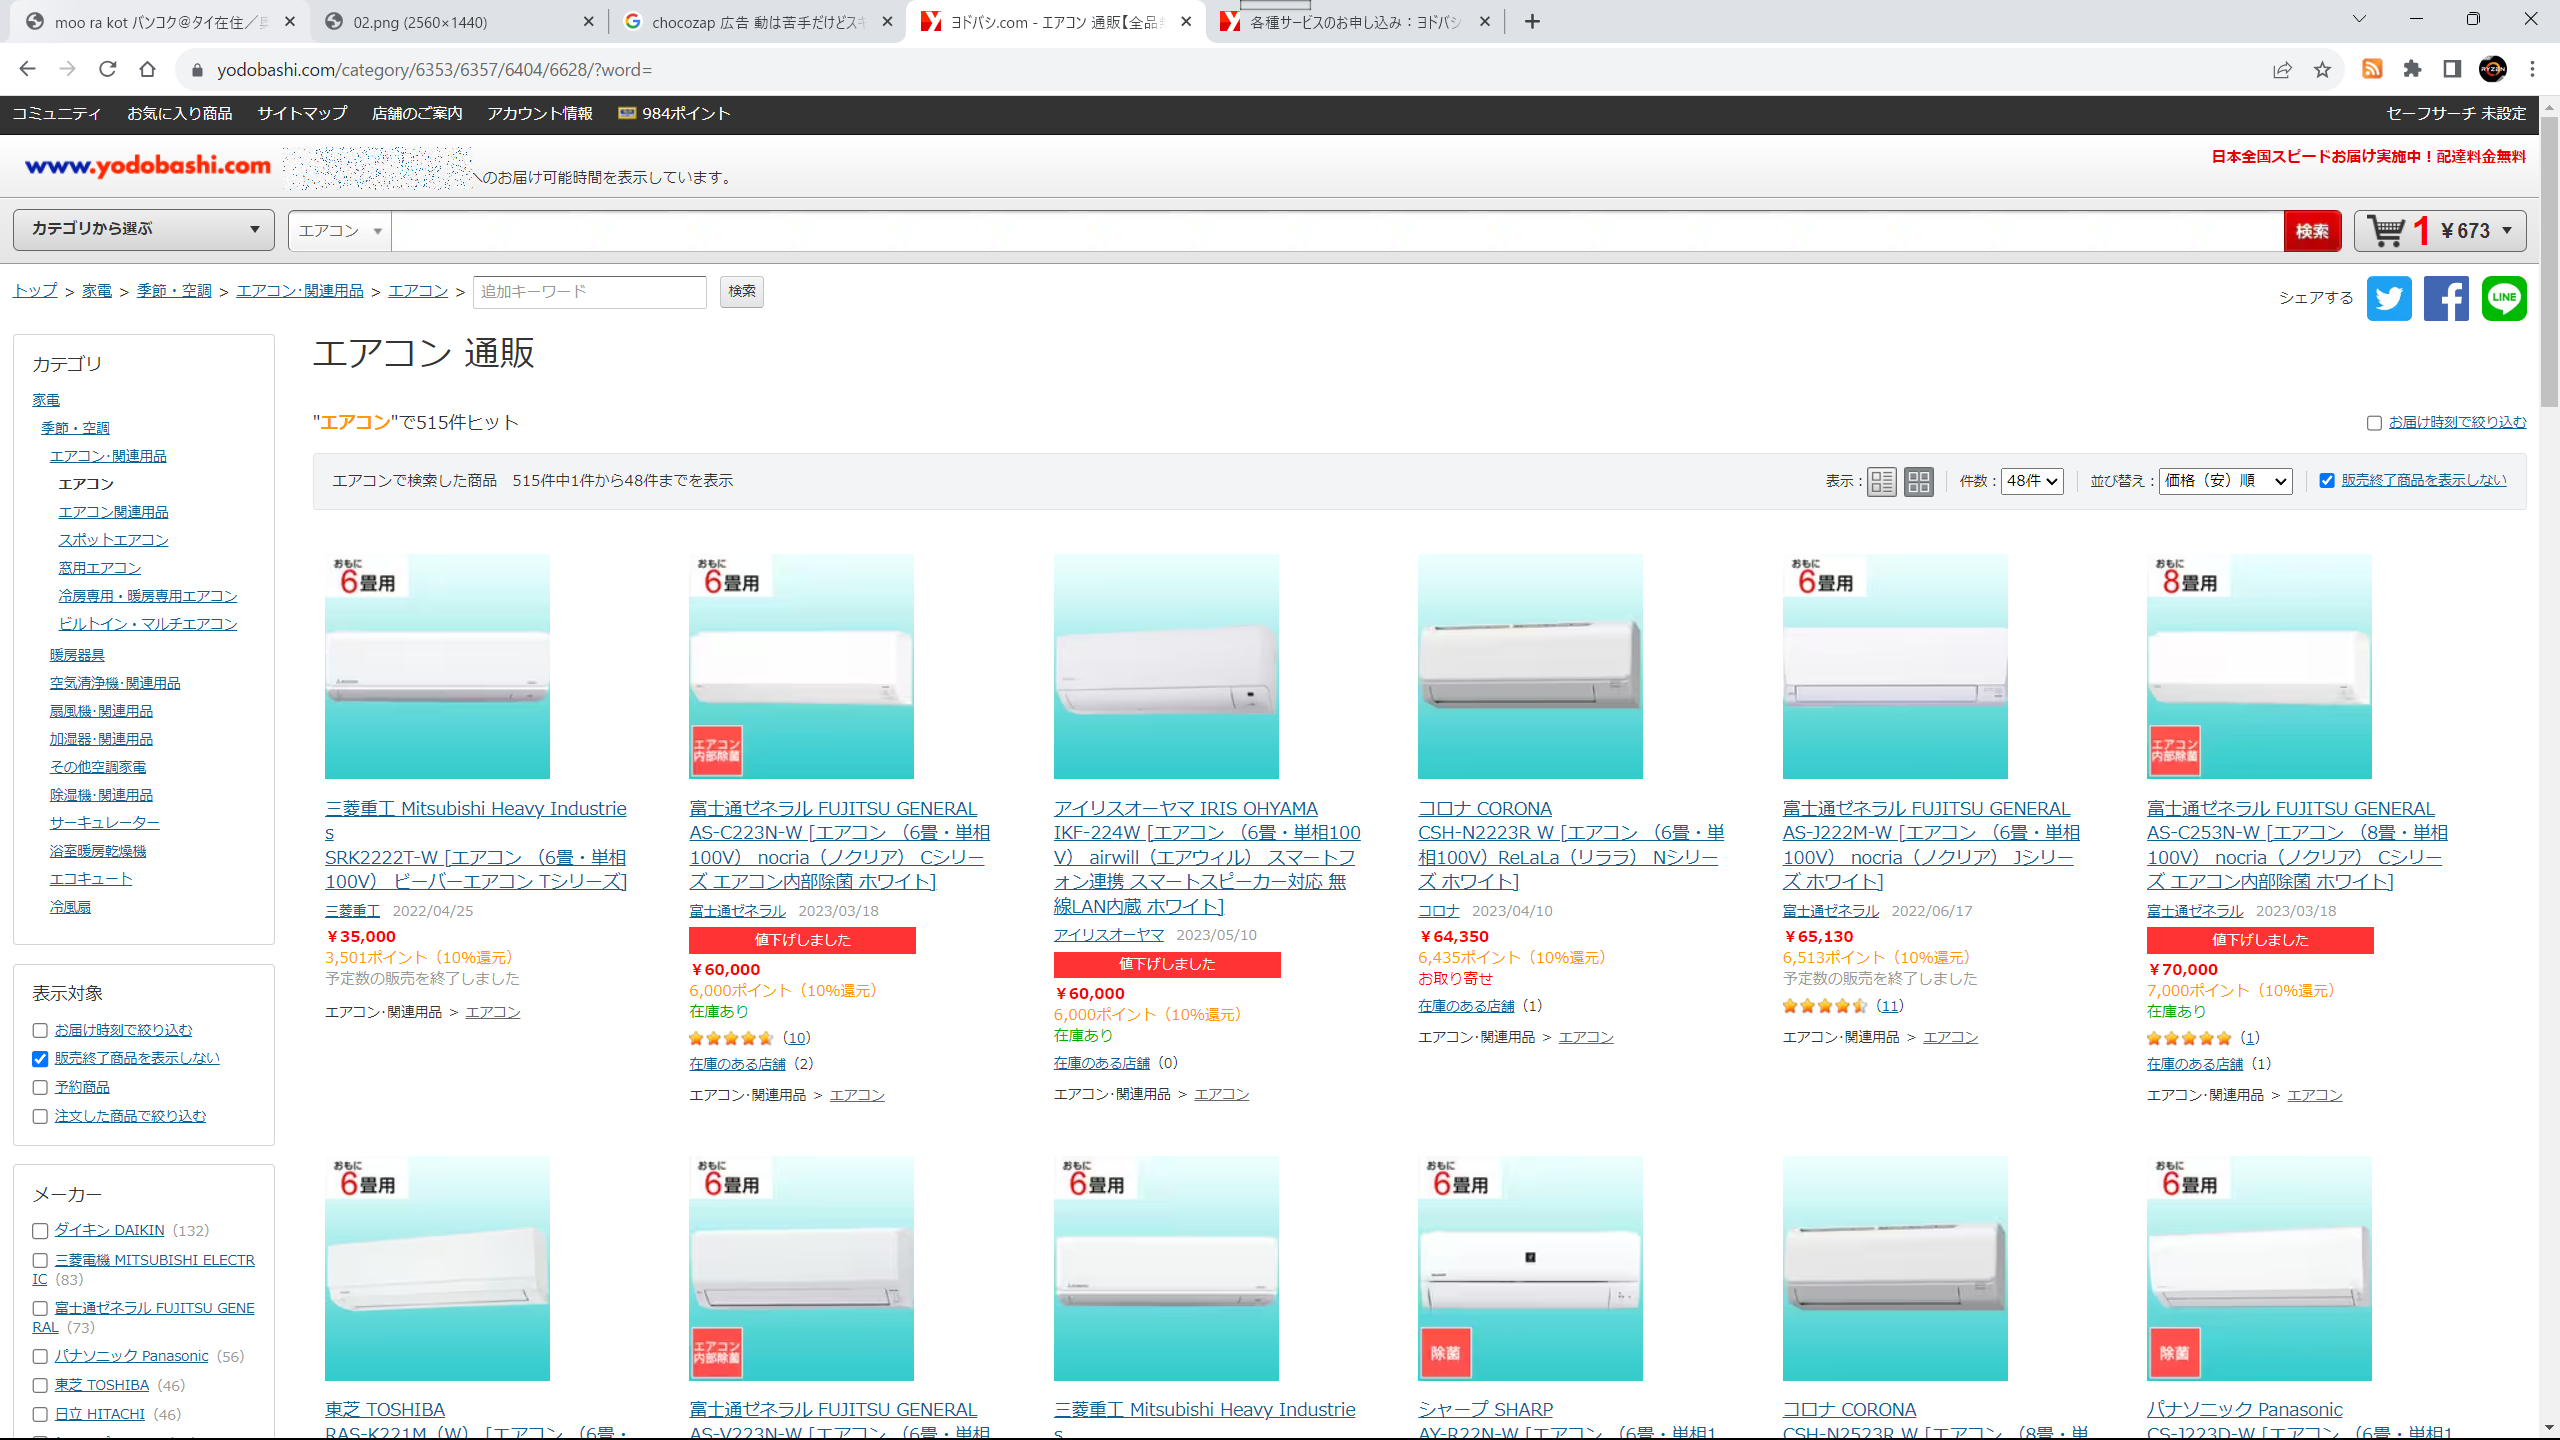Click the yodobashi.com logo
The height and width of the screenshot is (1440, 2560).
coord(148,165)
